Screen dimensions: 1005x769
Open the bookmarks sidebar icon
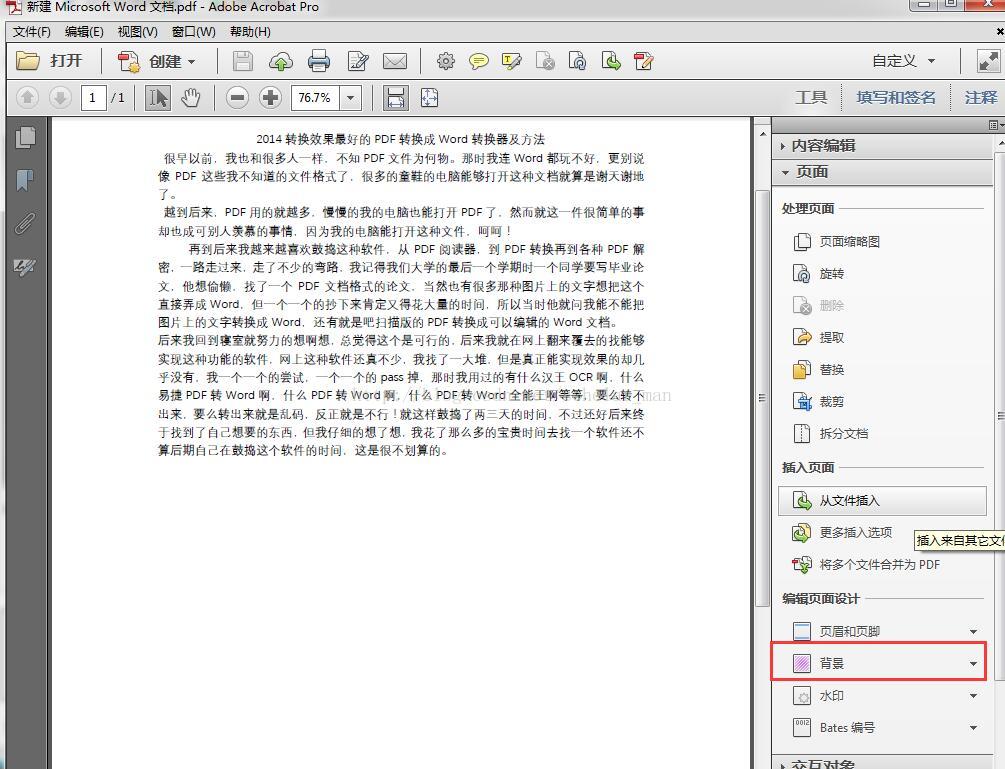(25, 181)
